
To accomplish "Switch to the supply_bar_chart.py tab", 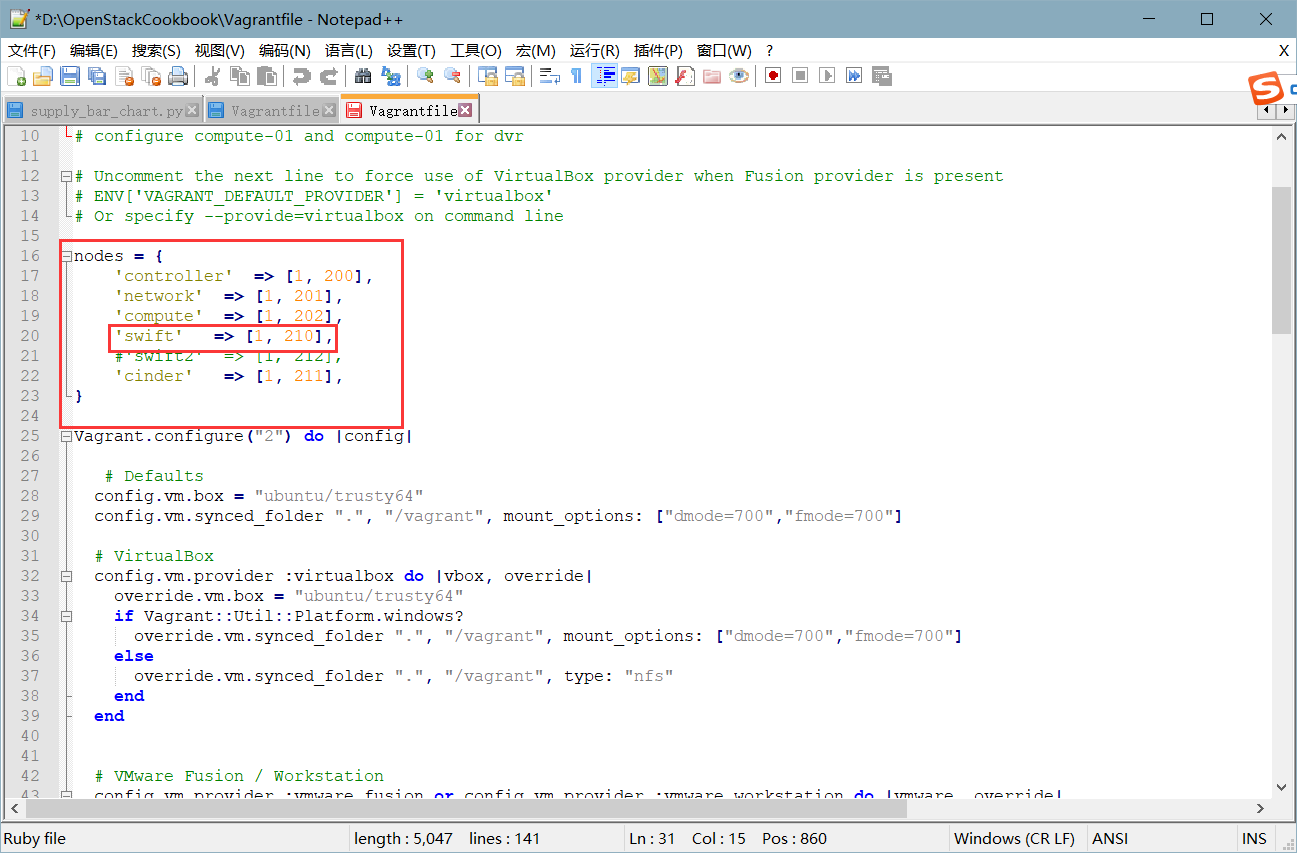I will coord(106,111).
